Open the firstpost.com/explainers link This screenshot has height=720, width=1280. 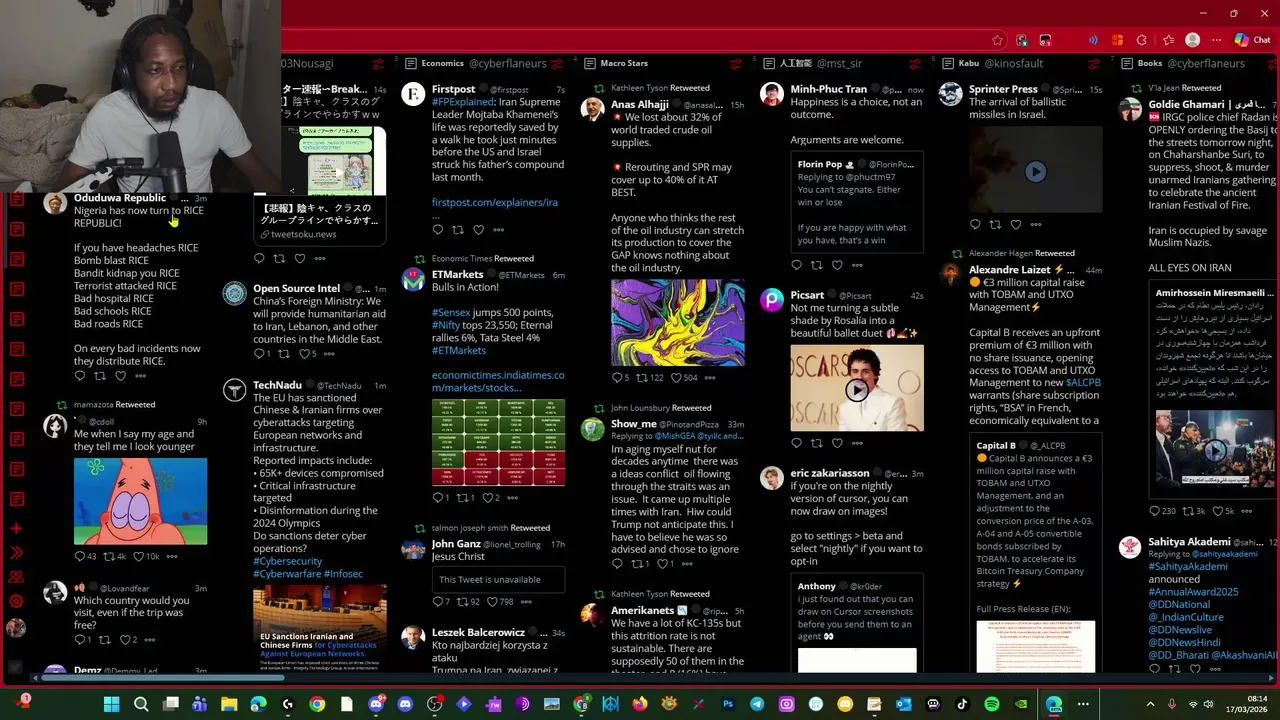click(495, 202)
